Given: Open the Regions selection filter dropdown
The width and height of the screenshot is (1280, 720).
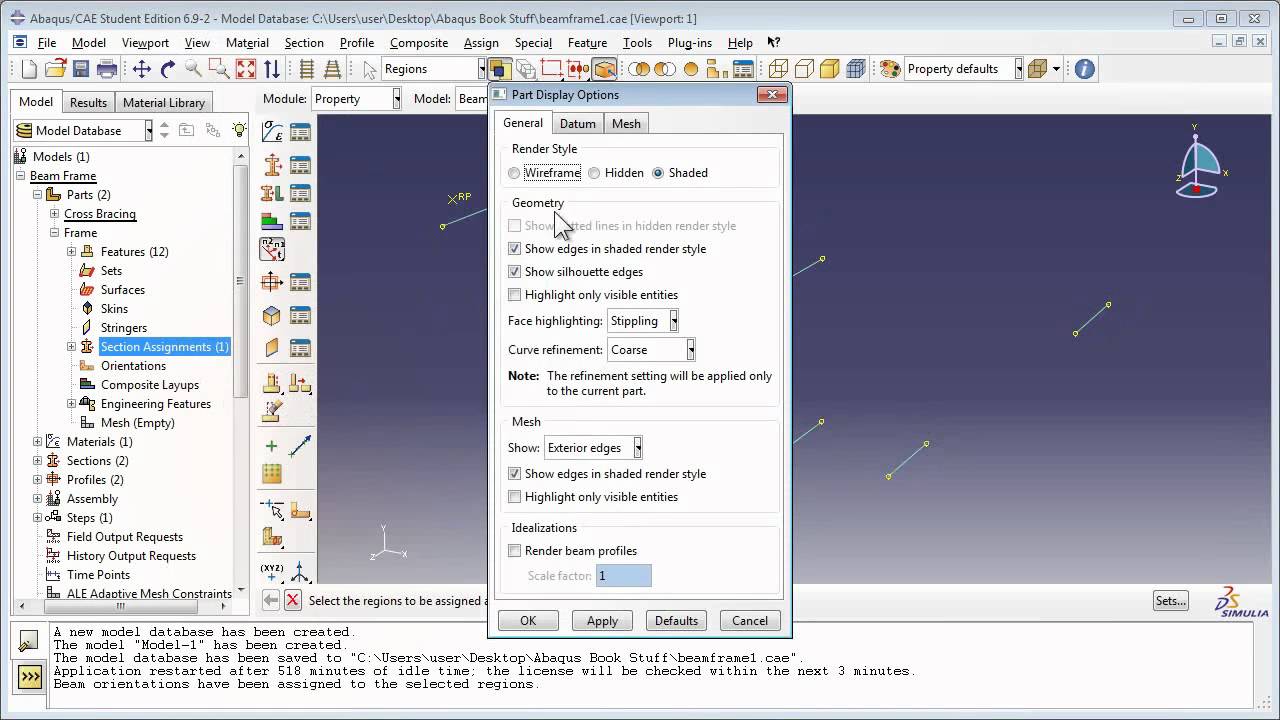Looking at the screenshot, I should [x=433, y=69].
